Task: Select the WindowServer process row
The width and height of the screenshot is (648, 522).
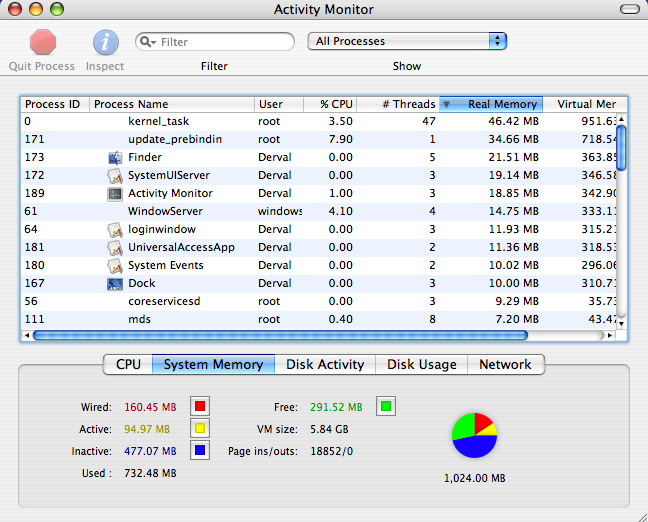Action: (x=319, y=211)
